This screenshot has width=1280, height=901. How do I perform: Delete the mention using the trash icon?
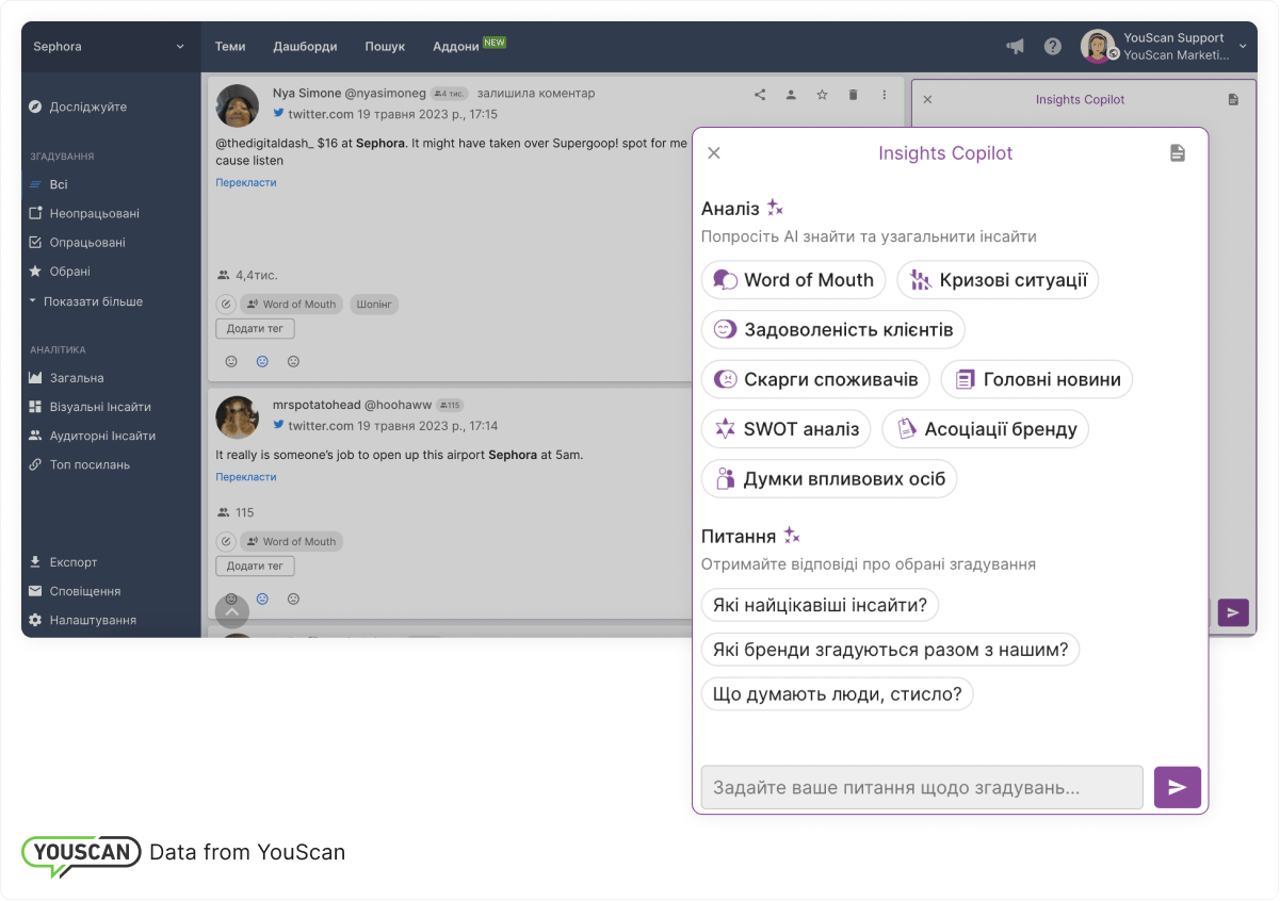852,94
